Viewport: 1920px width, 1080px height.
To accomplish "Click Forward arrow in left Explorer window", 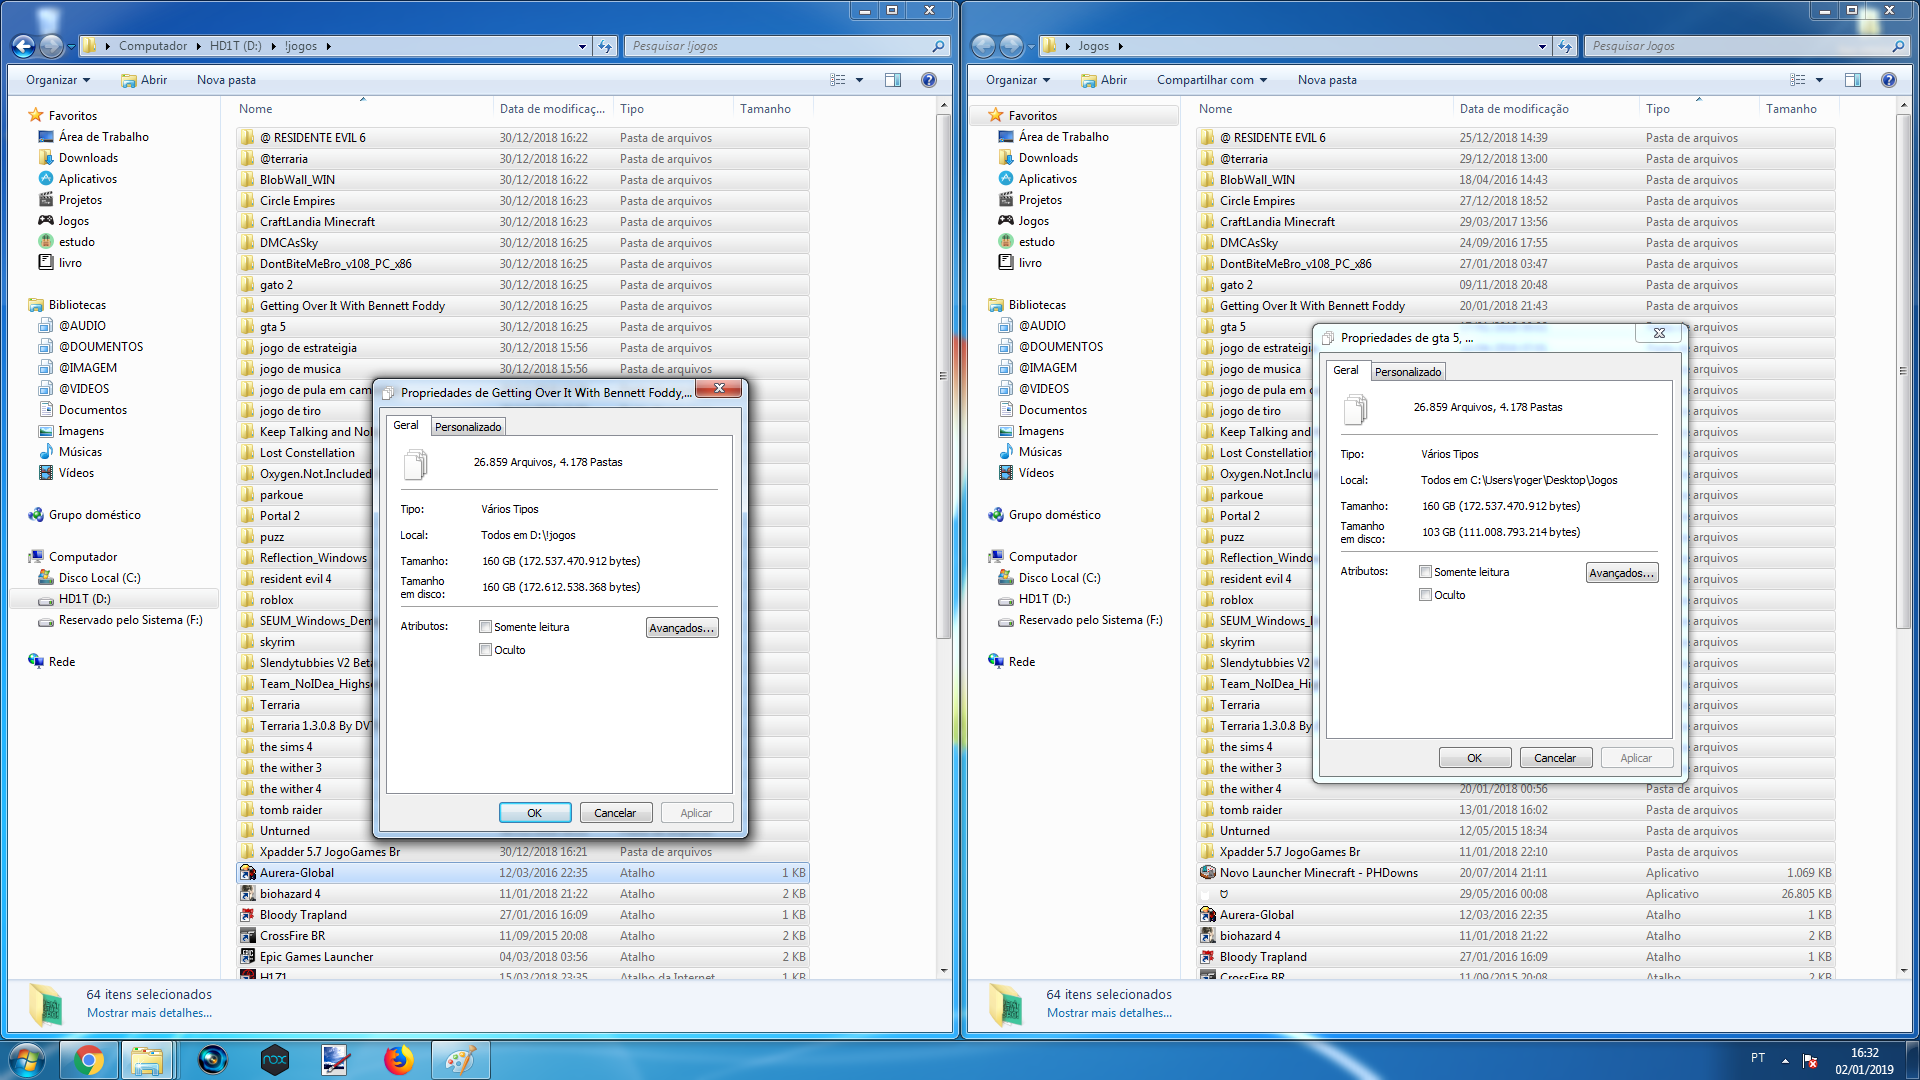I will pyautogui.click(x=51, y=46).
